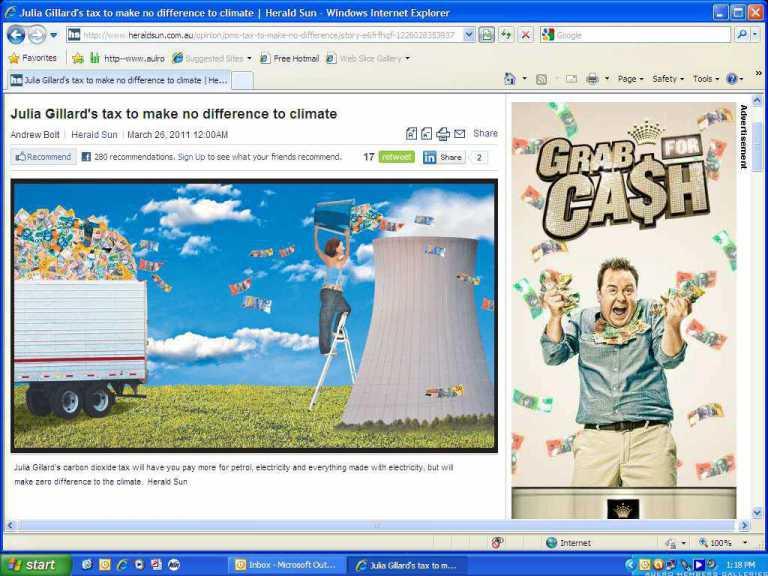The image size is (768, 576).
Task: Click the Windows Start button
Action: tap(34, 565)
